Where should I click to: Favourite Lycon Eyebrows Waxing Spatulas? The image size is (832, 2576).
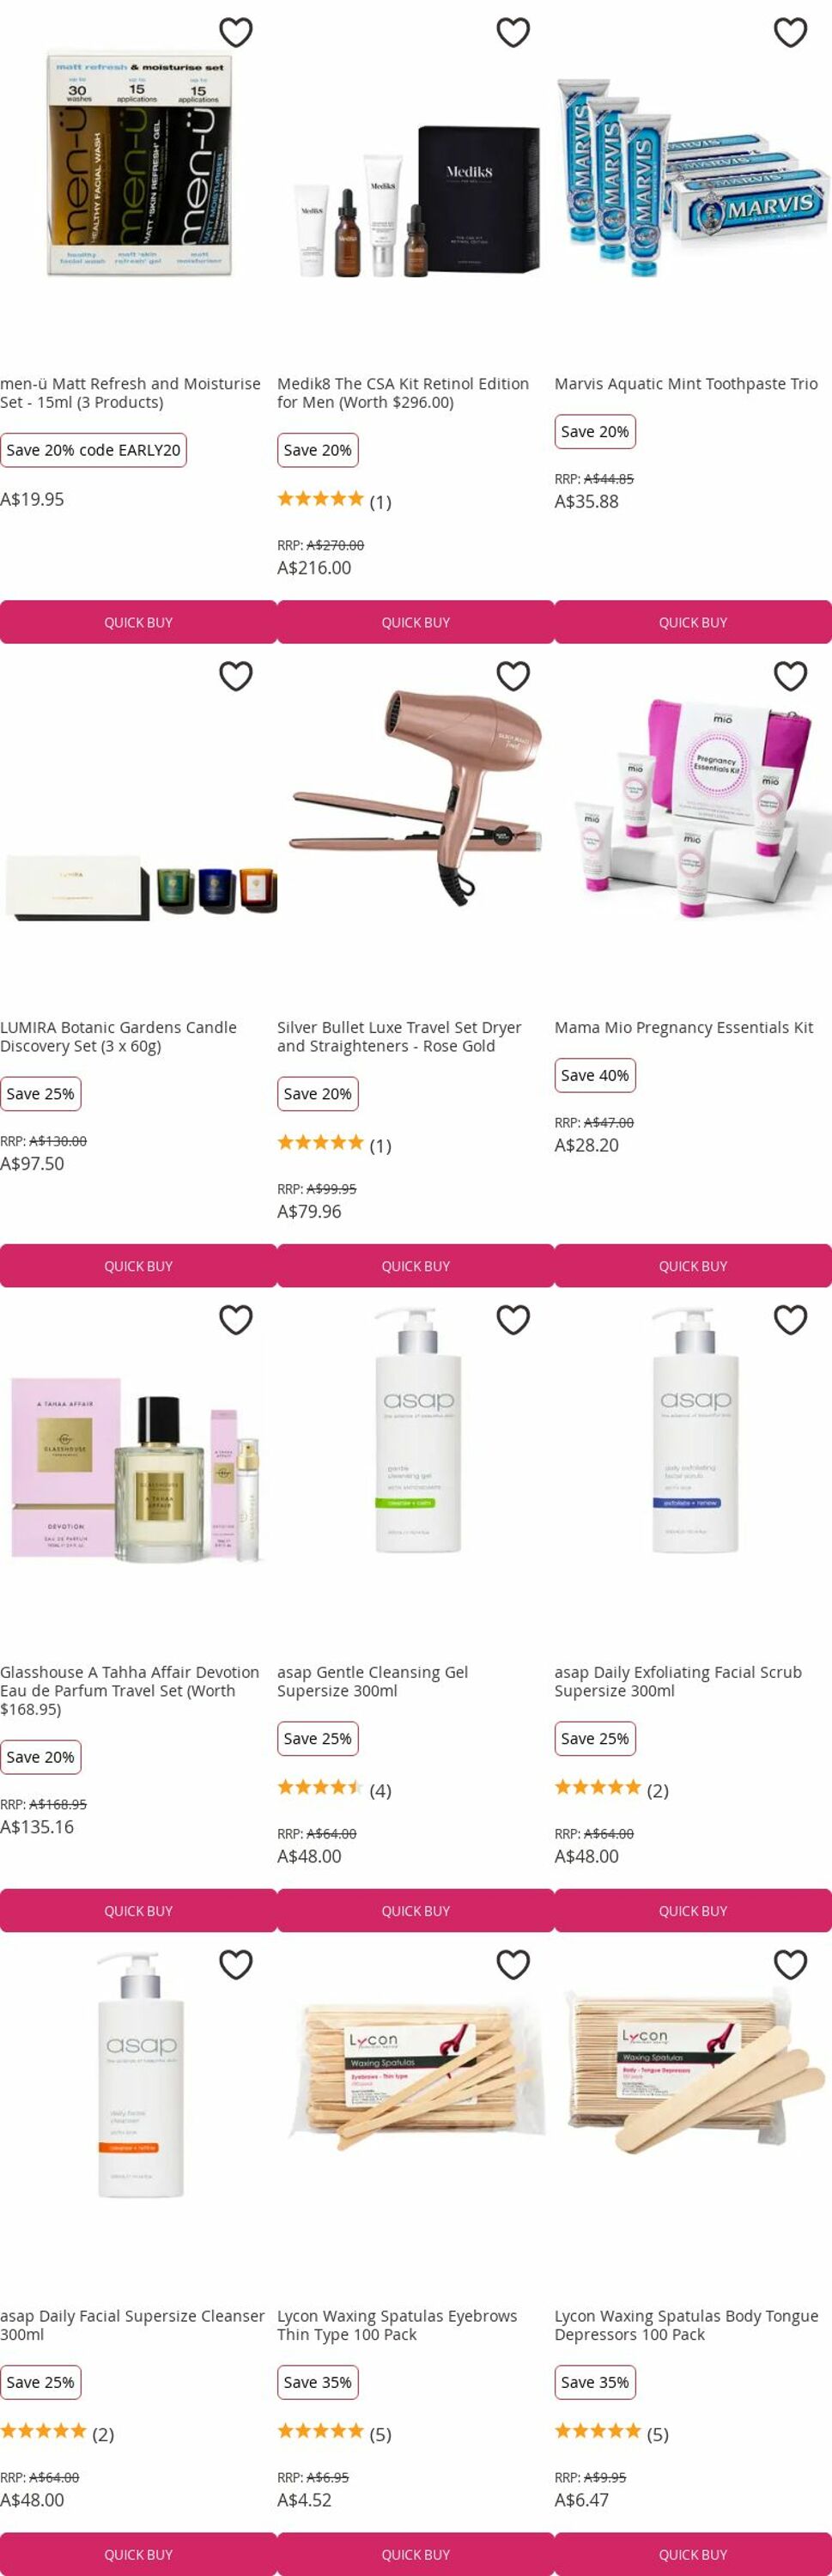click(513, 1966)
